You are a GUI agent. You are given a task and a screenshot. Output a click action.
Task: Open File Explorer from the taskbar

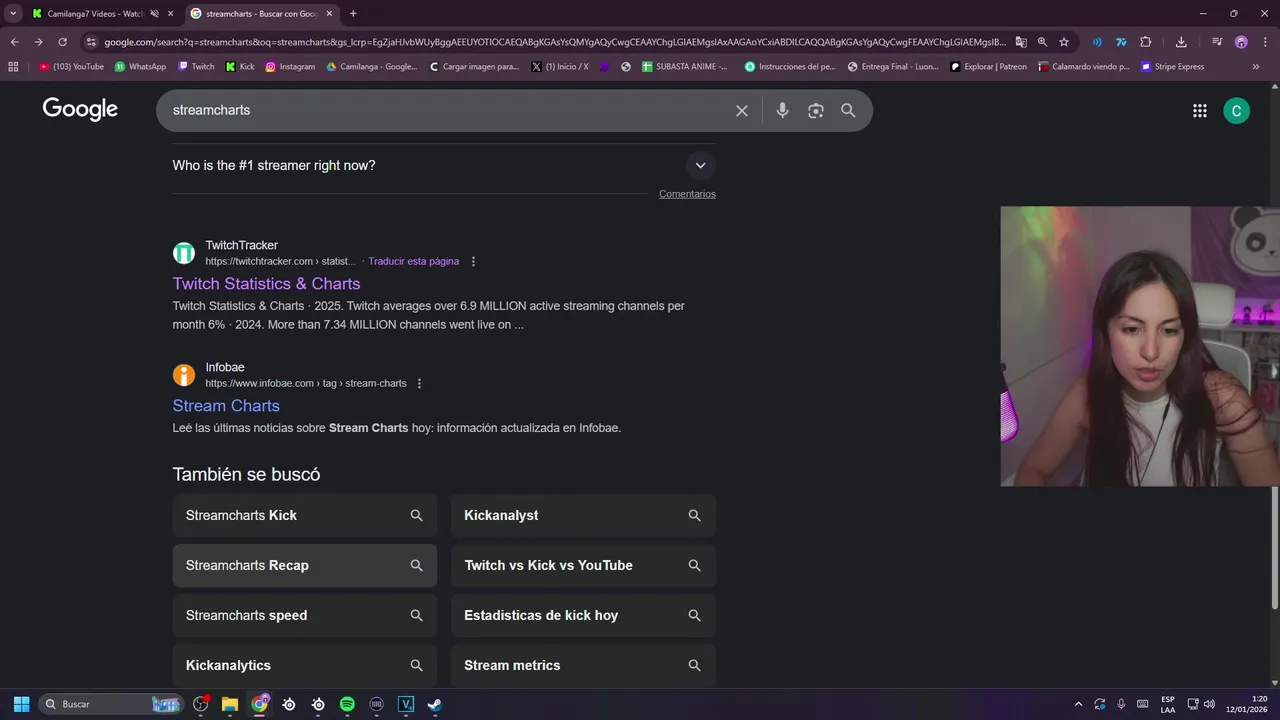[230, 704]
